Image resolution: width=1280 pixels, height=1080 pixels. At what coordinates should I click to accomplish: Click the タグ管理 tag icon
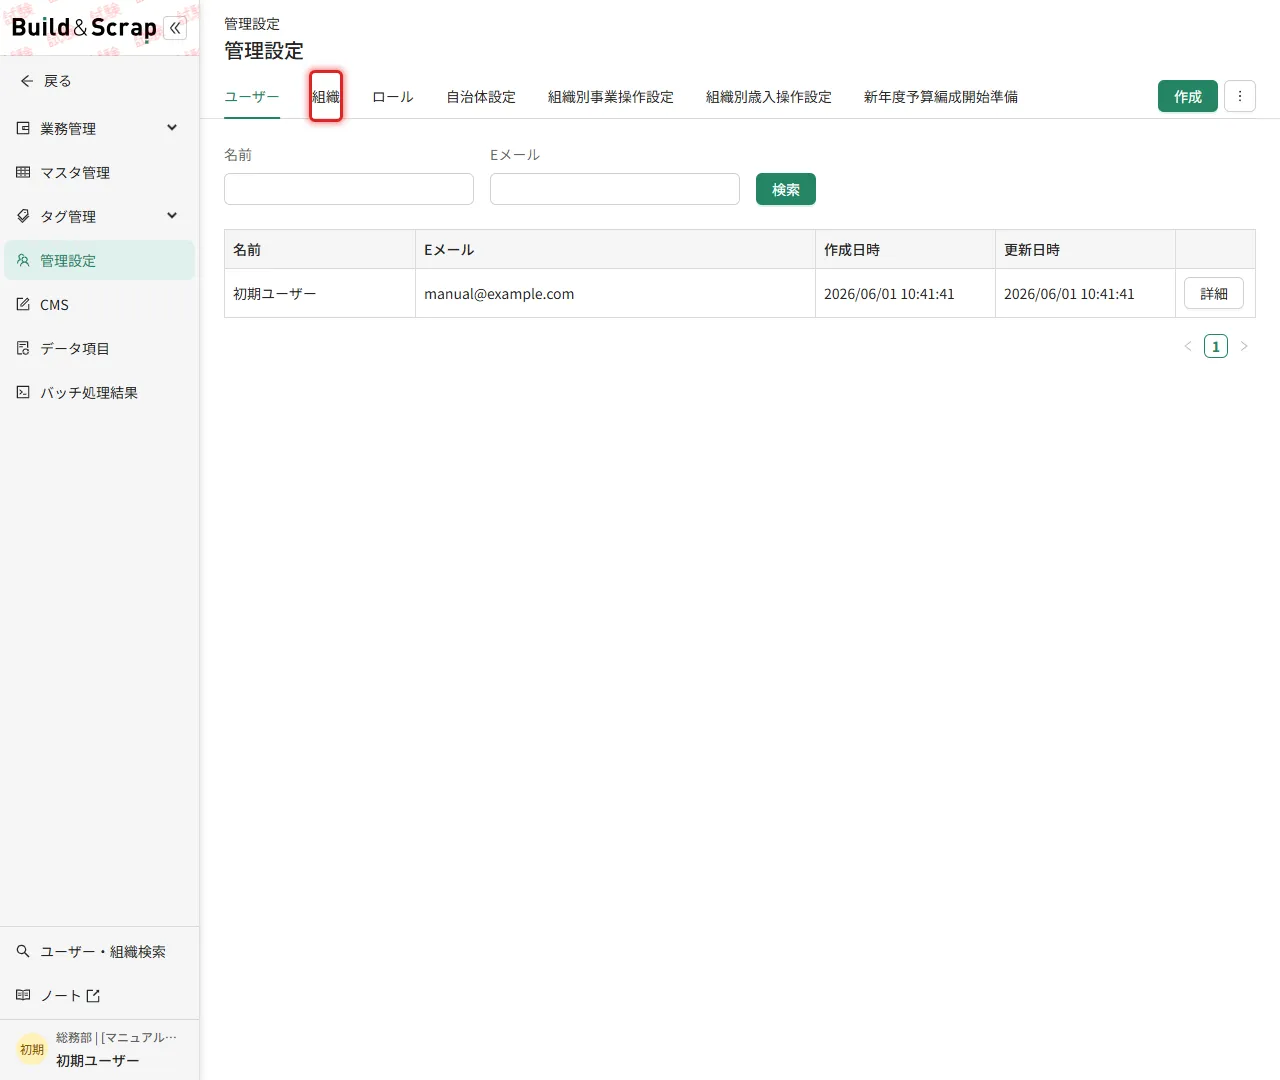(x=23, y=216)
